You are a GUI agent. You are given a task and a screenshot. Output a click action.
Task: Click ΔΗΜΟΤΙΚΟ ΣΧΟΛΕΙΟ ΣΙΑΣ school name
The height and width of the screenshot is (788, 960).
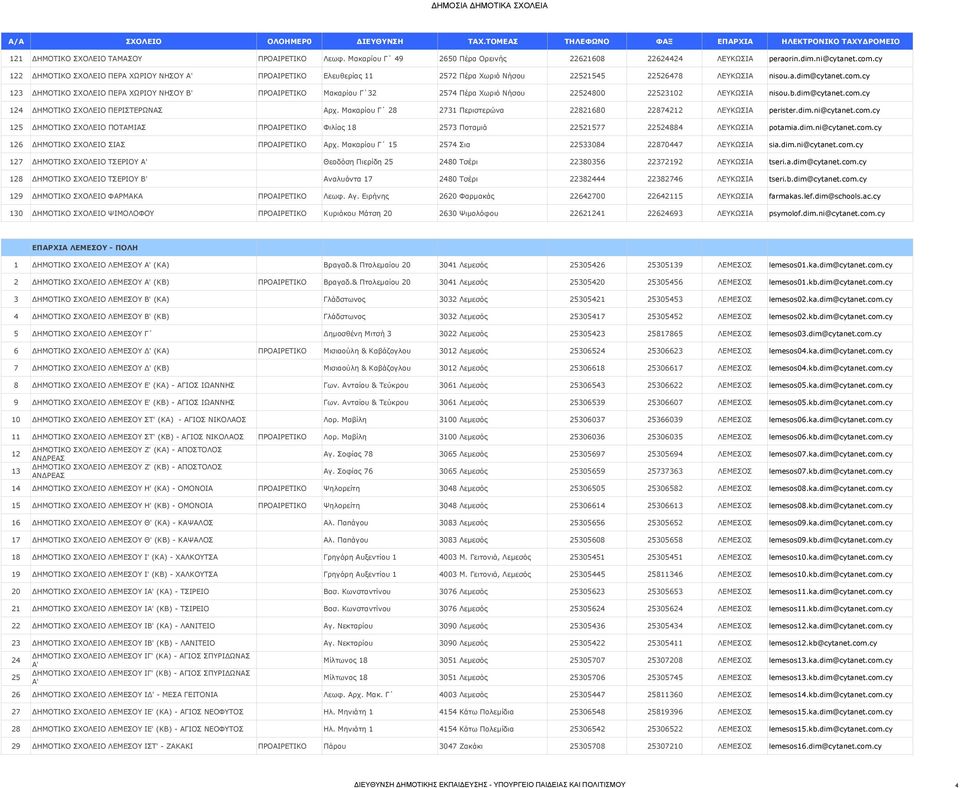pos(78,144)
